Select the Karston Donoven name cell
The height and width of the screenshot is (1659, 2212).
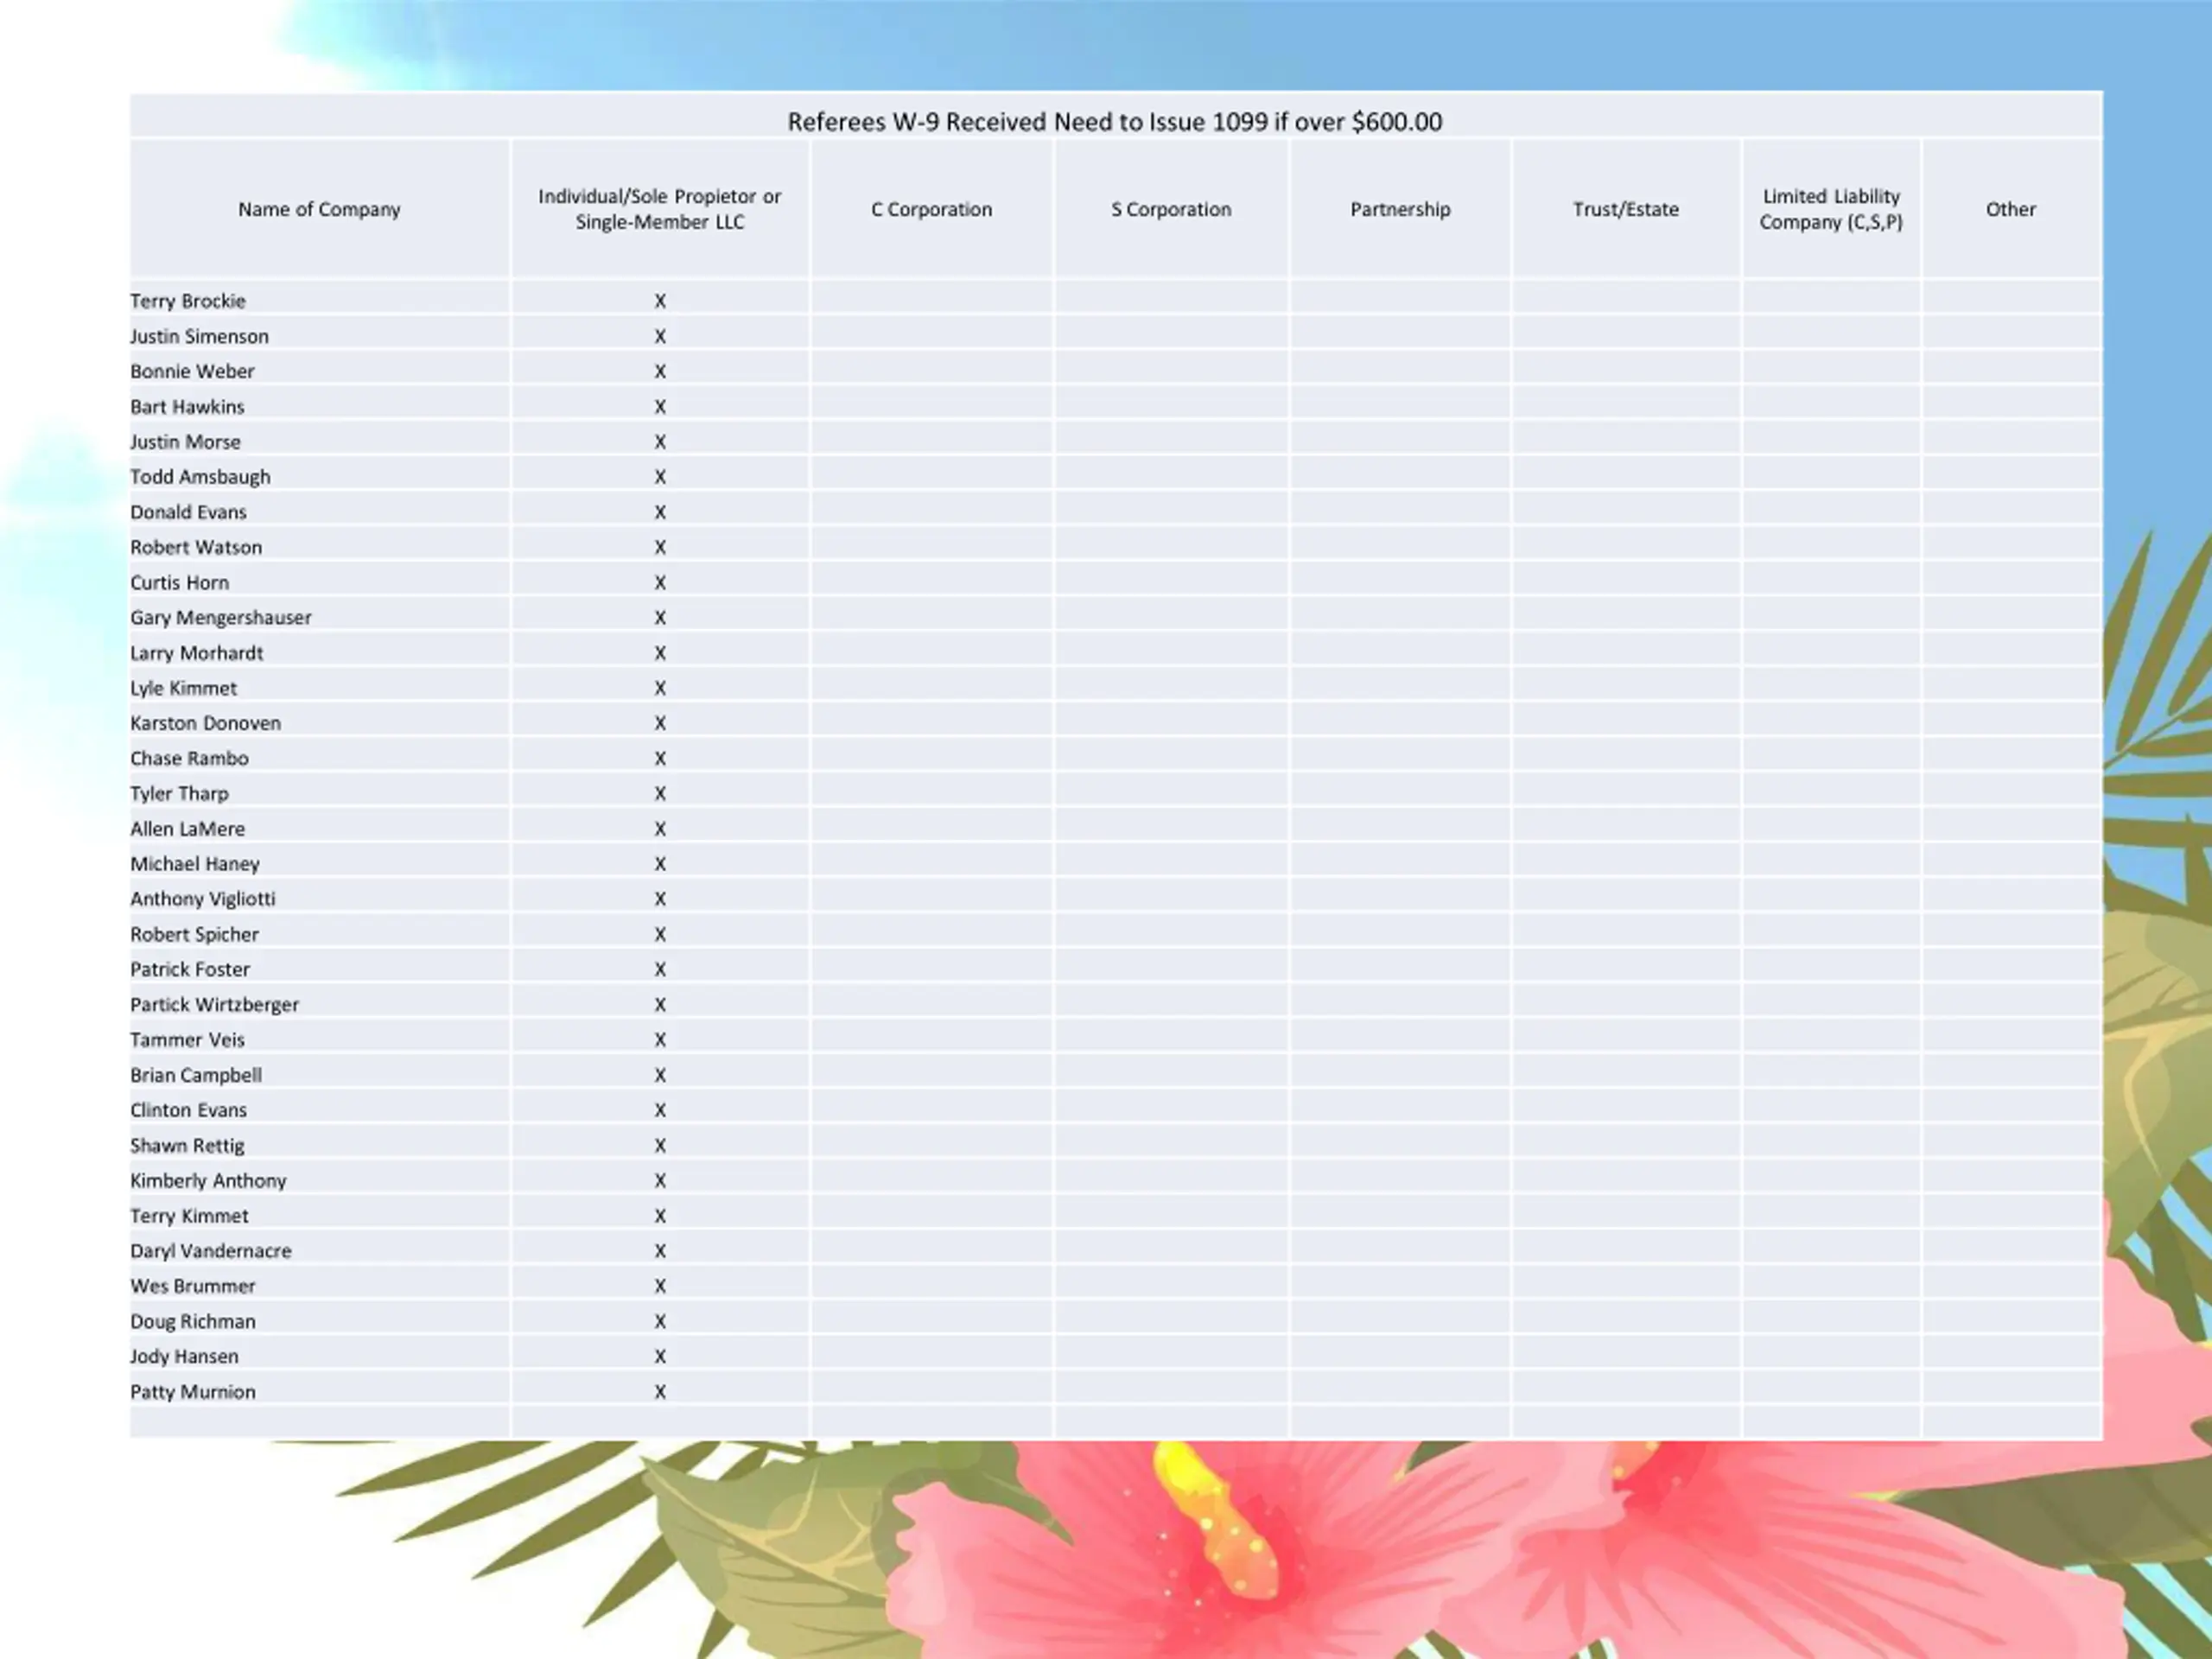pyautogui.click(x=319, y=723)
